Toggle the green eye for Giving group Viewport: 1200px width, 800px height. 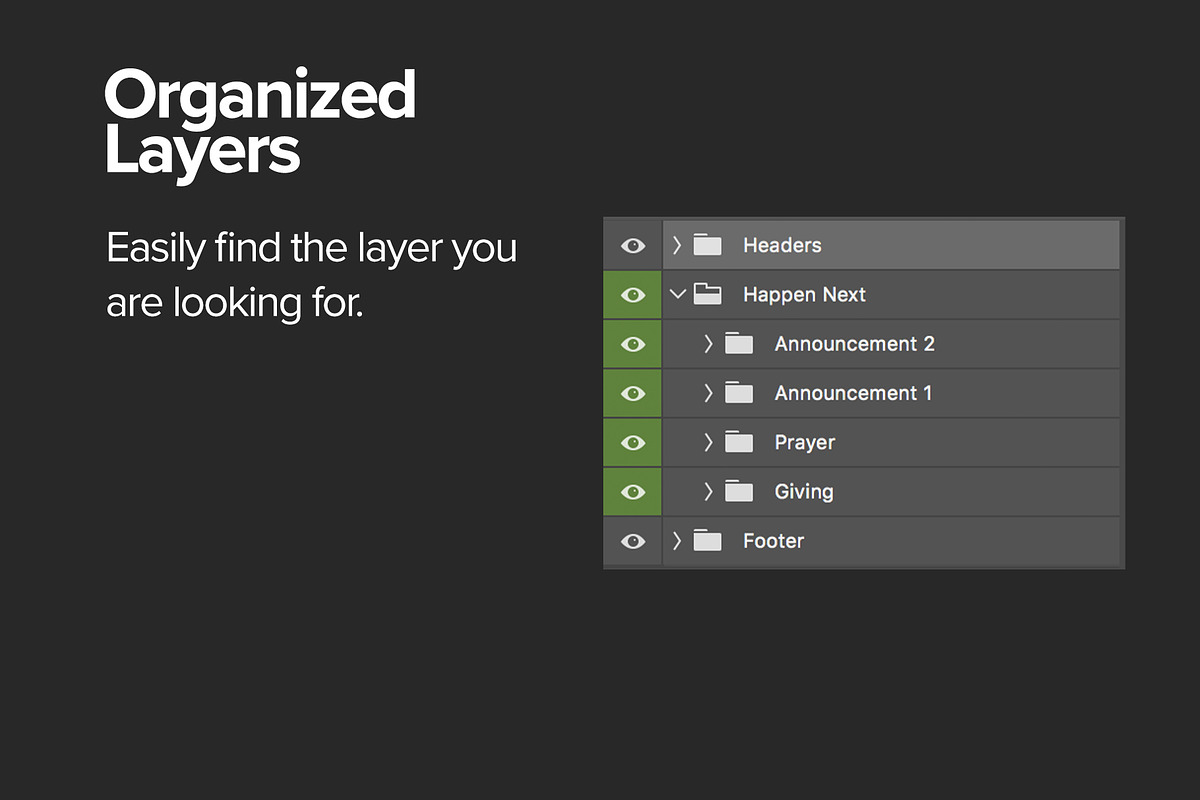coord(632,491)
